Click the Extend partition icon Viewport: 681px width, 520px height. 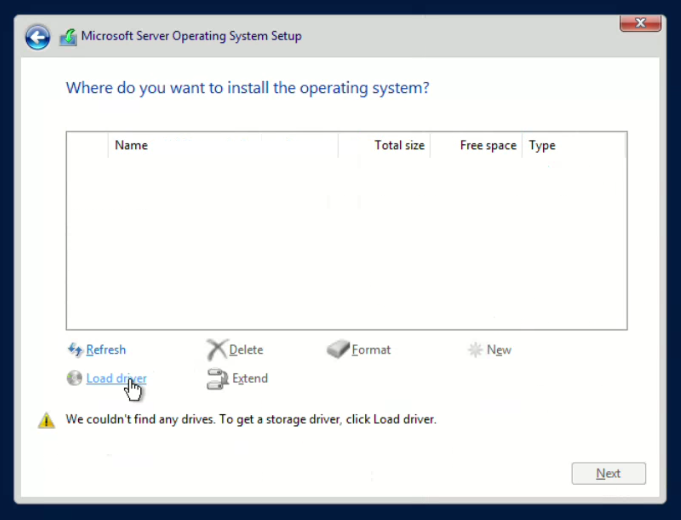tap(216, 379)
